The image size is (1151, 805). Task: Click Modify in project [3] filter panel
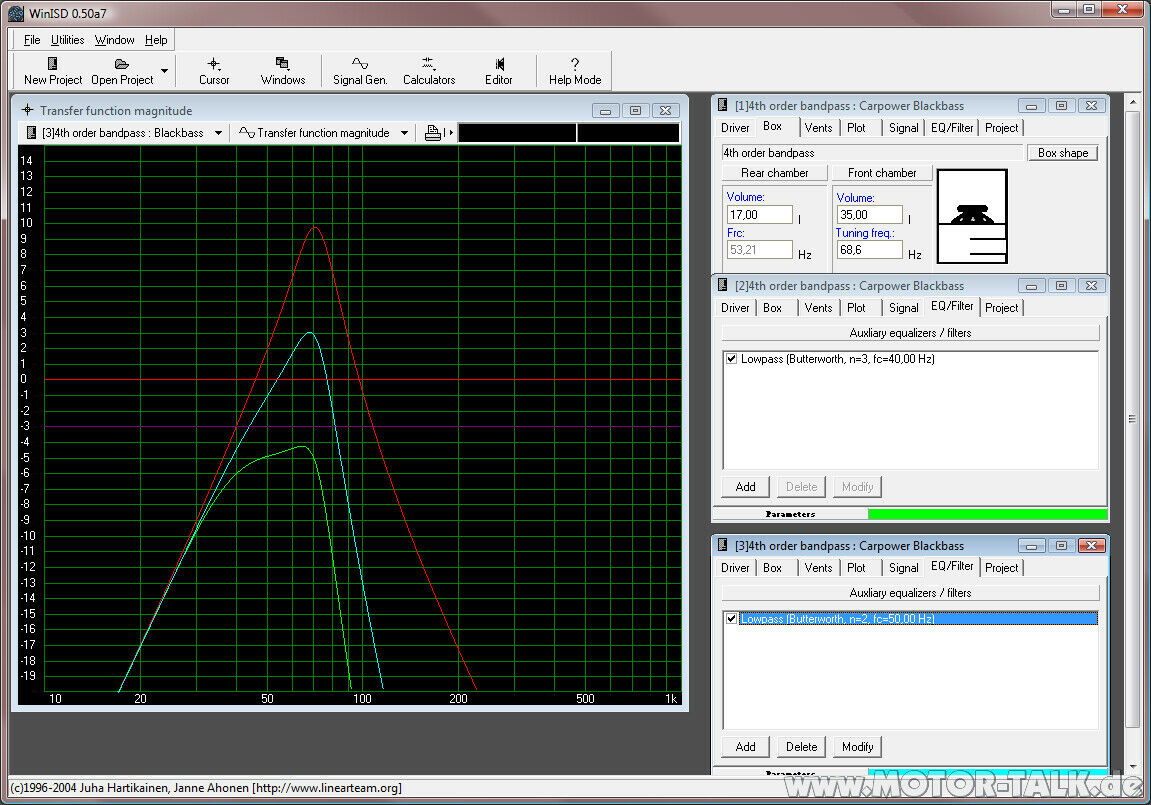tap(857, 746)
